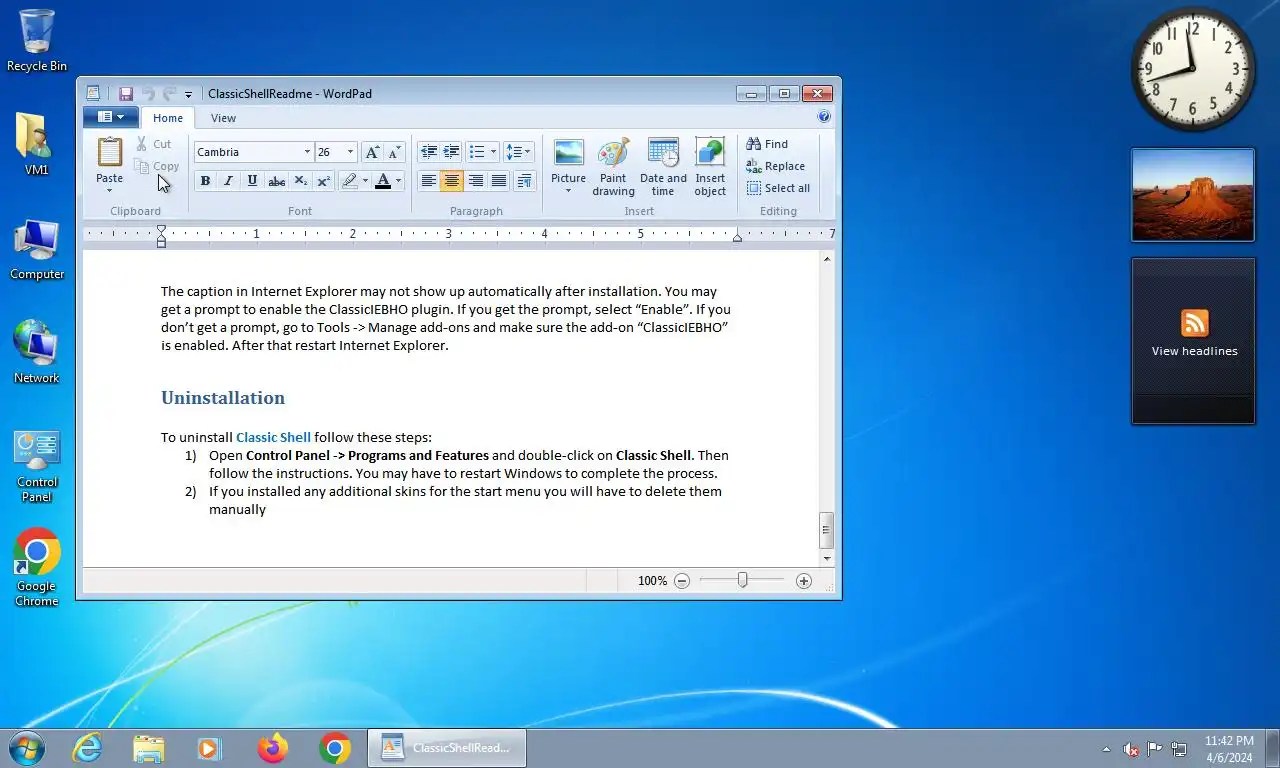The width and height of the screenshot is (1280, 768).
Task: Click the first-line indent marker on ruler
Action: tap(161, 230)
